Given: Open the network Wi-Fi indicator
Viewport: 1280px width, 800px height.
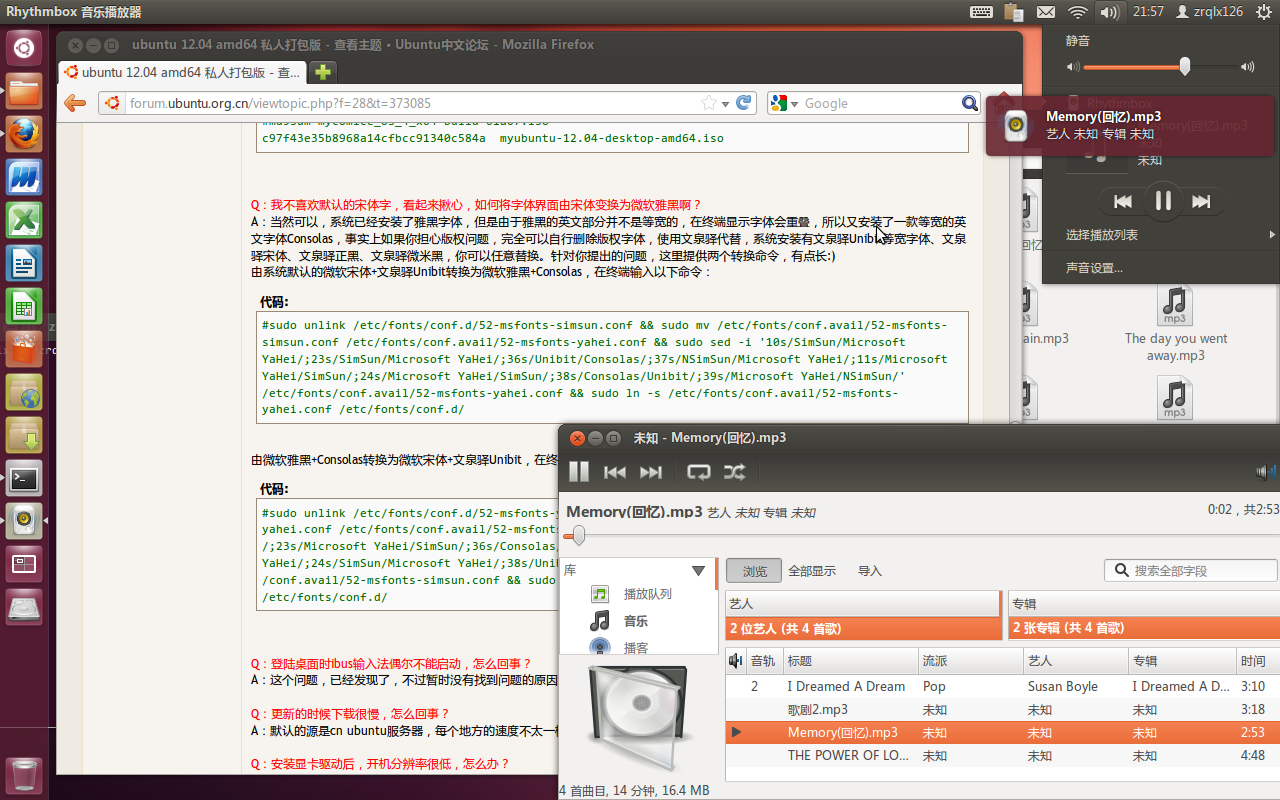Looking at the screenshot, I should click(x=1077, y=12).
